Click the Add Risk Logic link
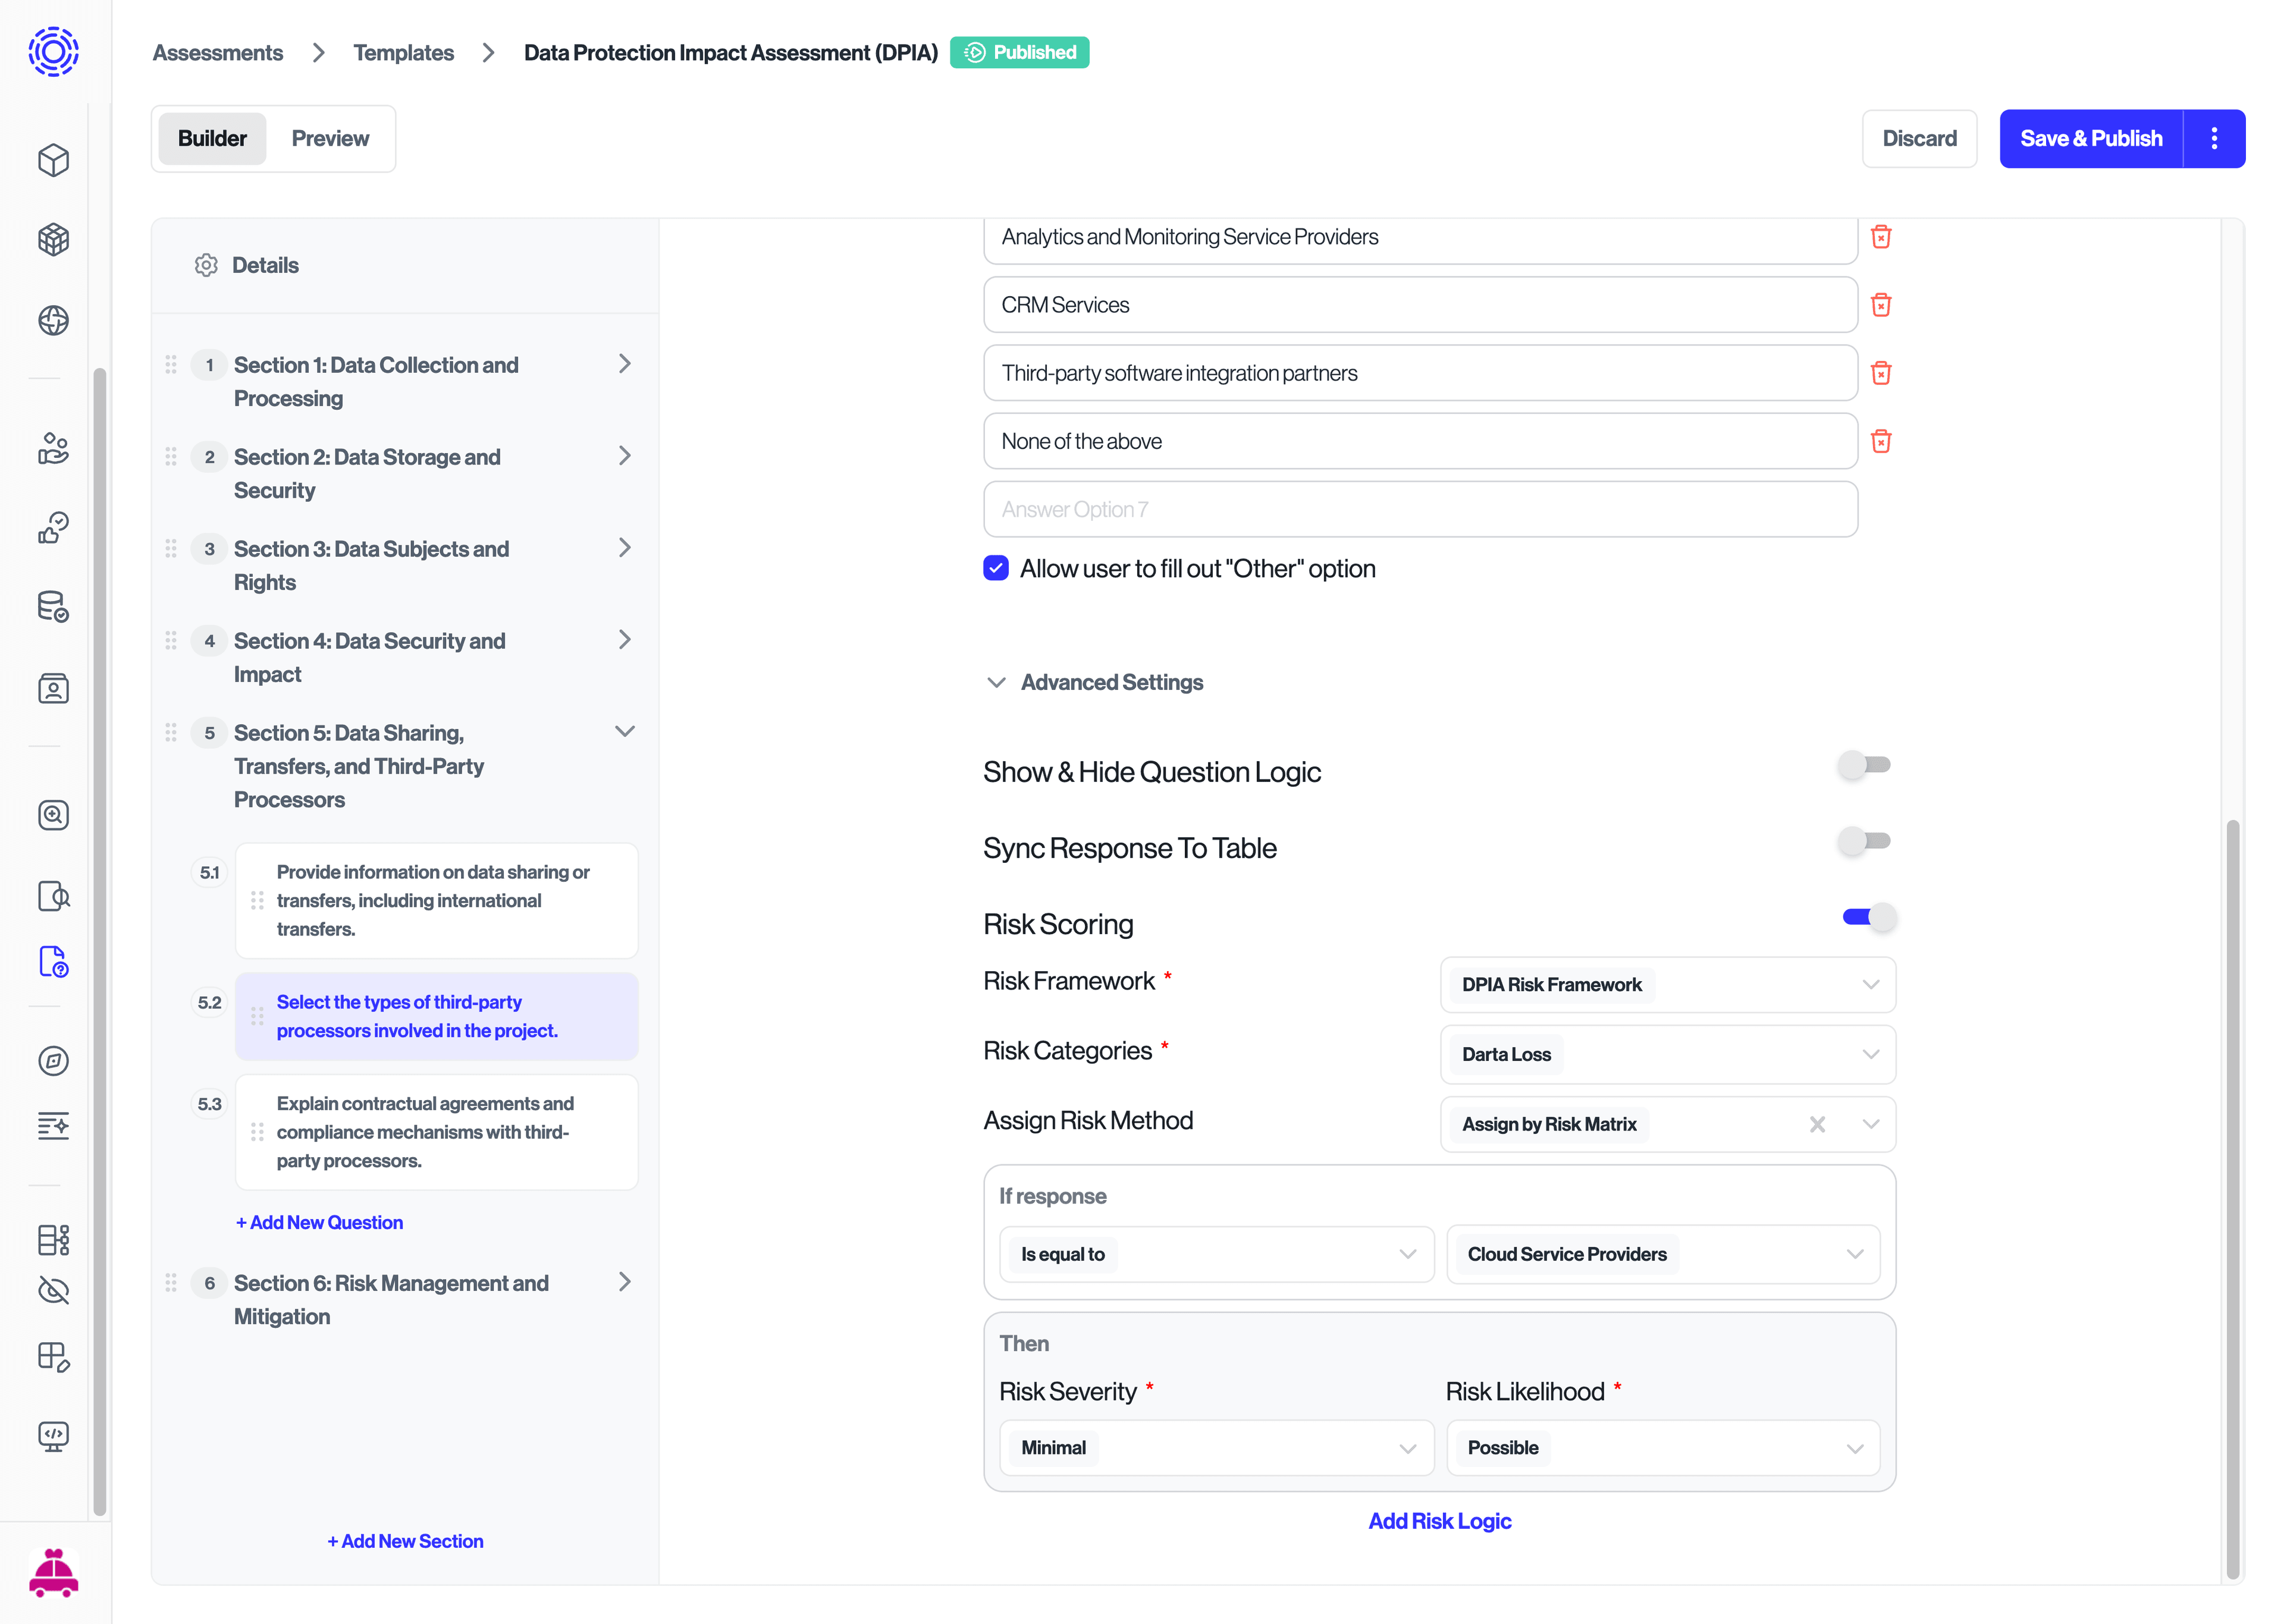 (1439, 1521)
